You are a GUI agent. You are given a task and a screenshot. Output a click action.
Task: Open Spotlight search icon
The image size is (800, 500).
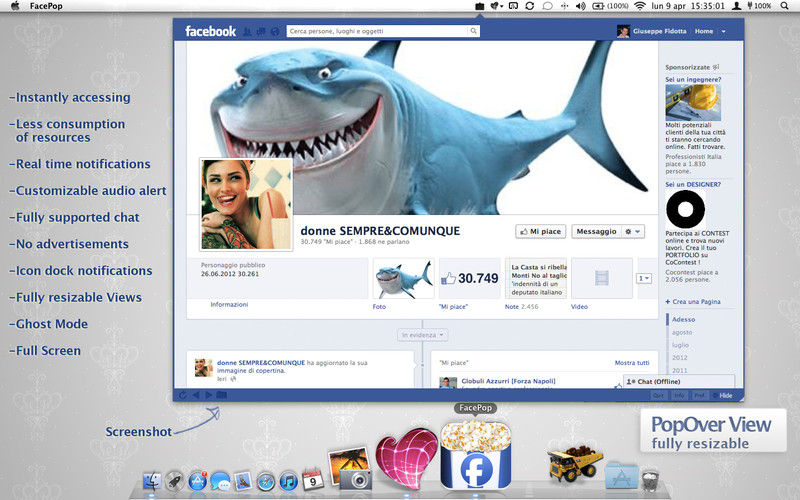click(x=784, y=6)
